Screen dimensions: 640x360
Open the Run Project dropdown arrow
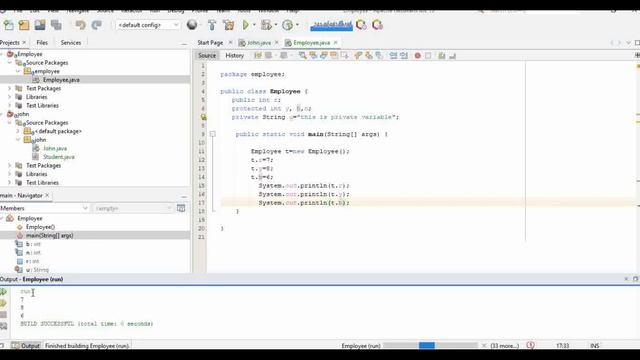[x=254, y=25]
